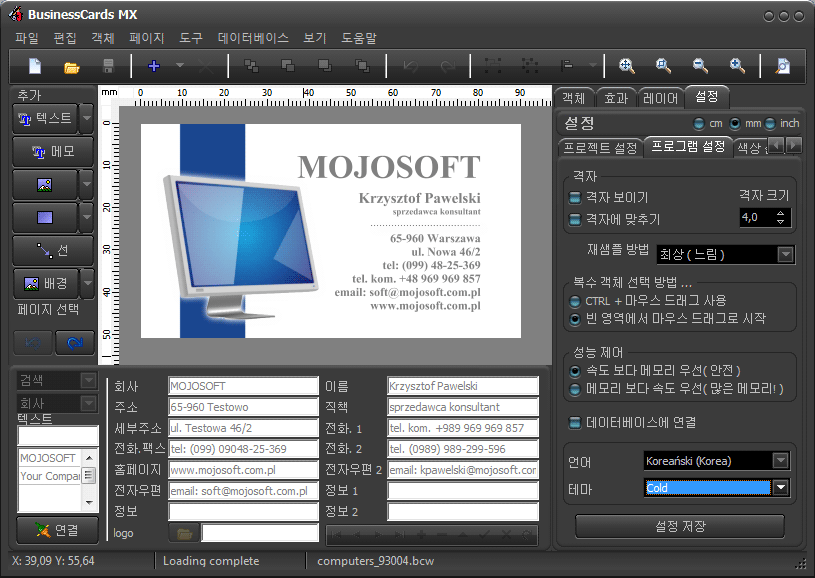
Task: Expand the 텍스트 button dropdown arrow
Action: click(87, 119)
